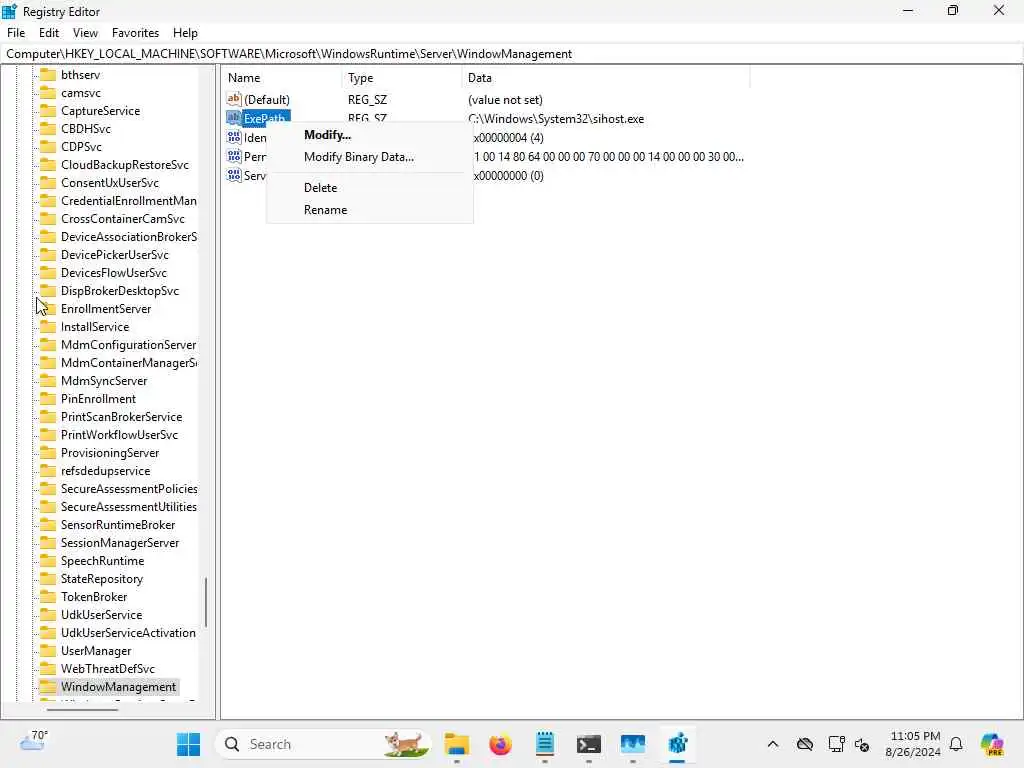Open the Favorites menu

(135, 33)
